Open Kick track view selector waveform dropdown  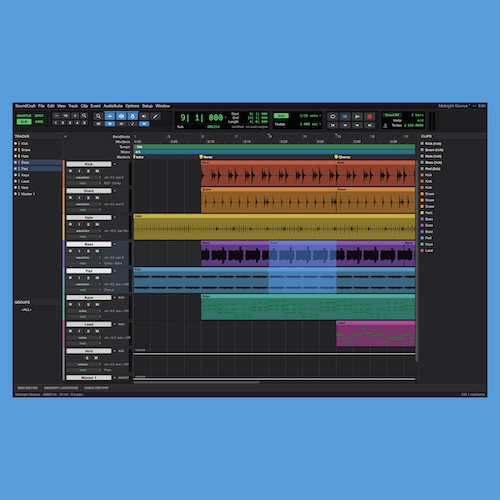84,177
